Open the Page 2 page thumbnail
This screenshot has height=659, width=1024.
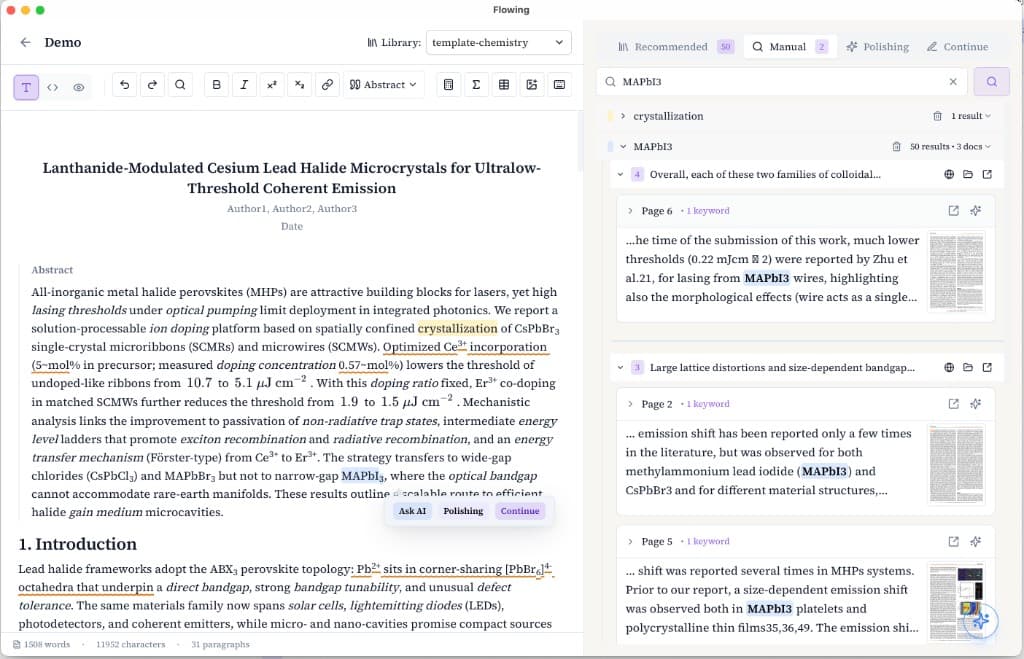(957, 464)
